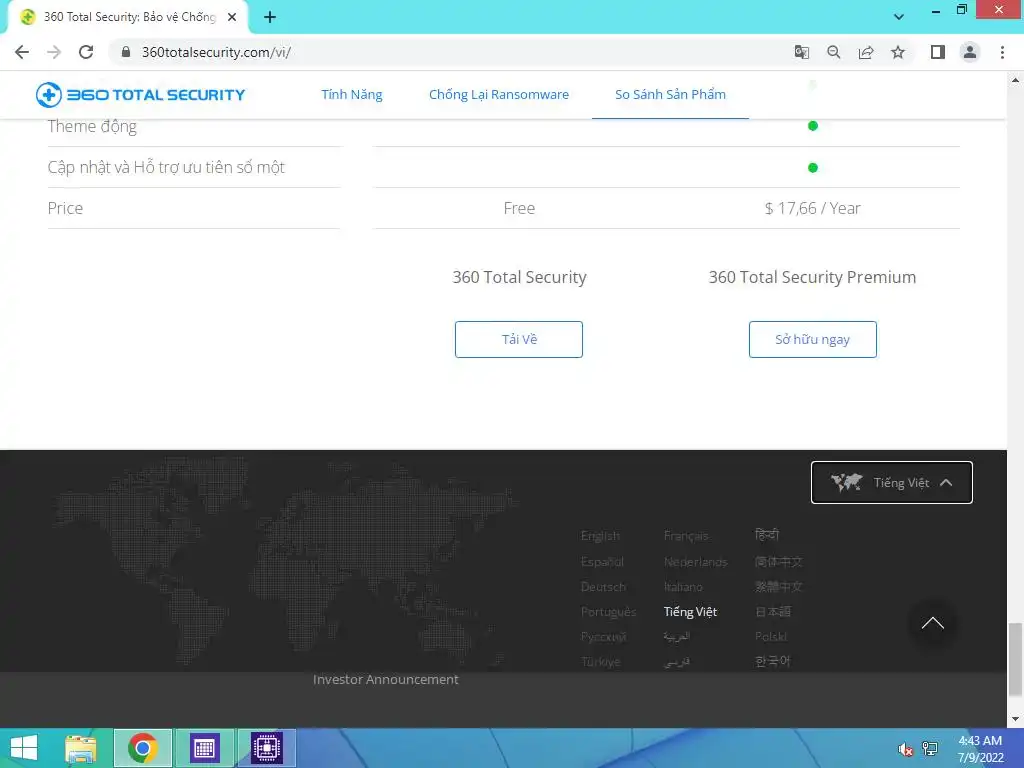
Task: Open the tab search dropdown
Action: pos(899,17)
